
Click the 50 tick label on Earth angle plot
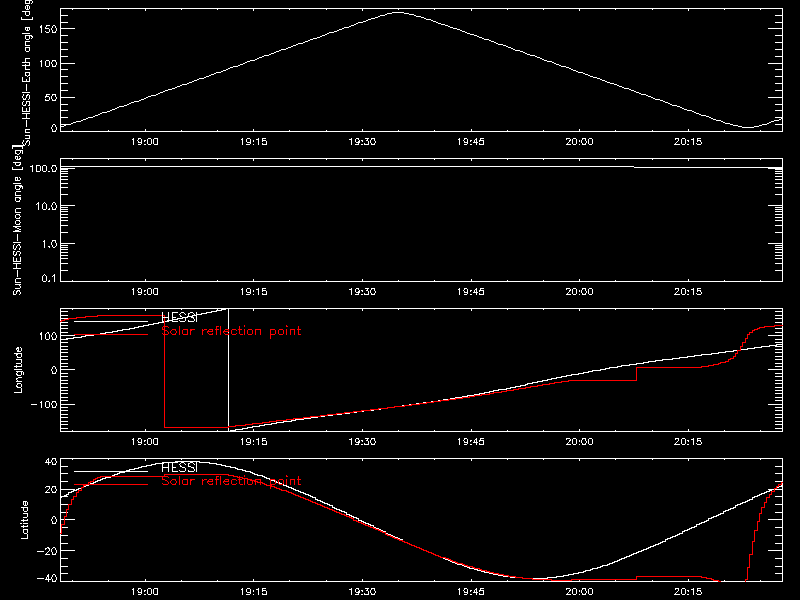(51, 97)
